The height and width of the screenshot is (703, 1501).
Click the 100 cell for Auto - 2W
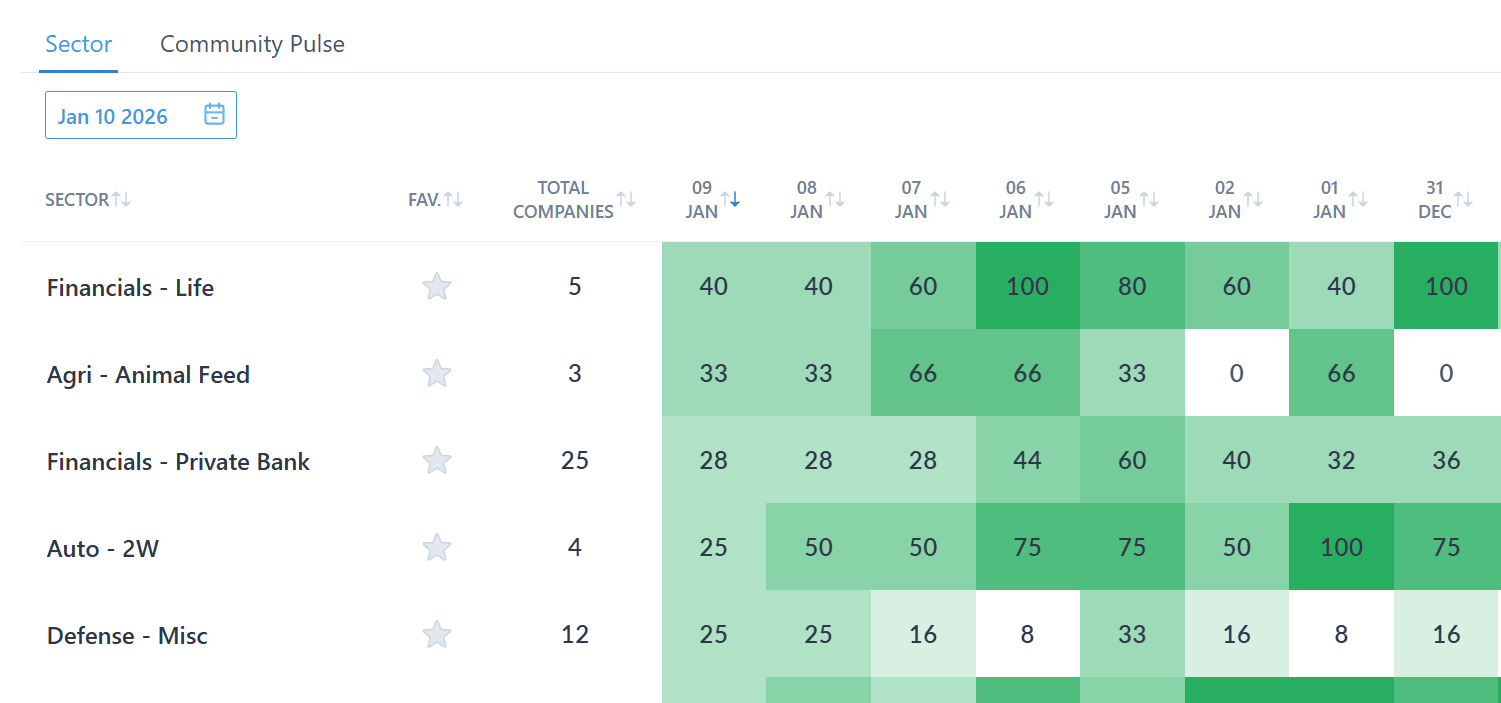(1341, 548)
